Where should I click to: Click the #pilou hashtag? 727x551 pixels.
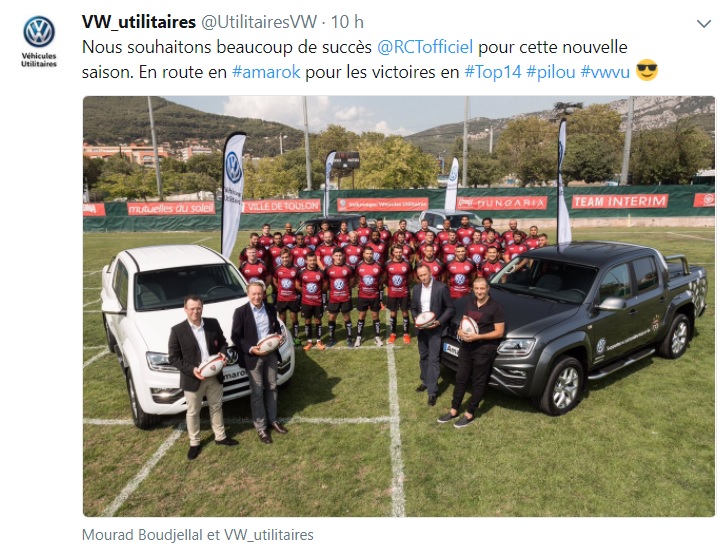tap(551, 72)
